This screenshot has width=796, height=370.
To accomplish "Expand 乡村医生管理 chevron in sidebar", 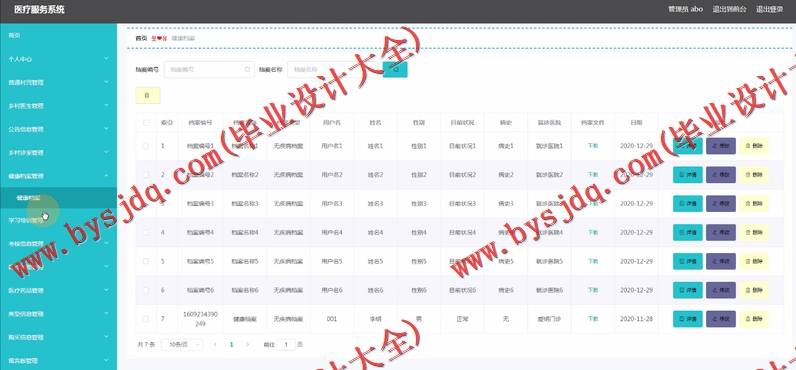I will tap(106, 105).
